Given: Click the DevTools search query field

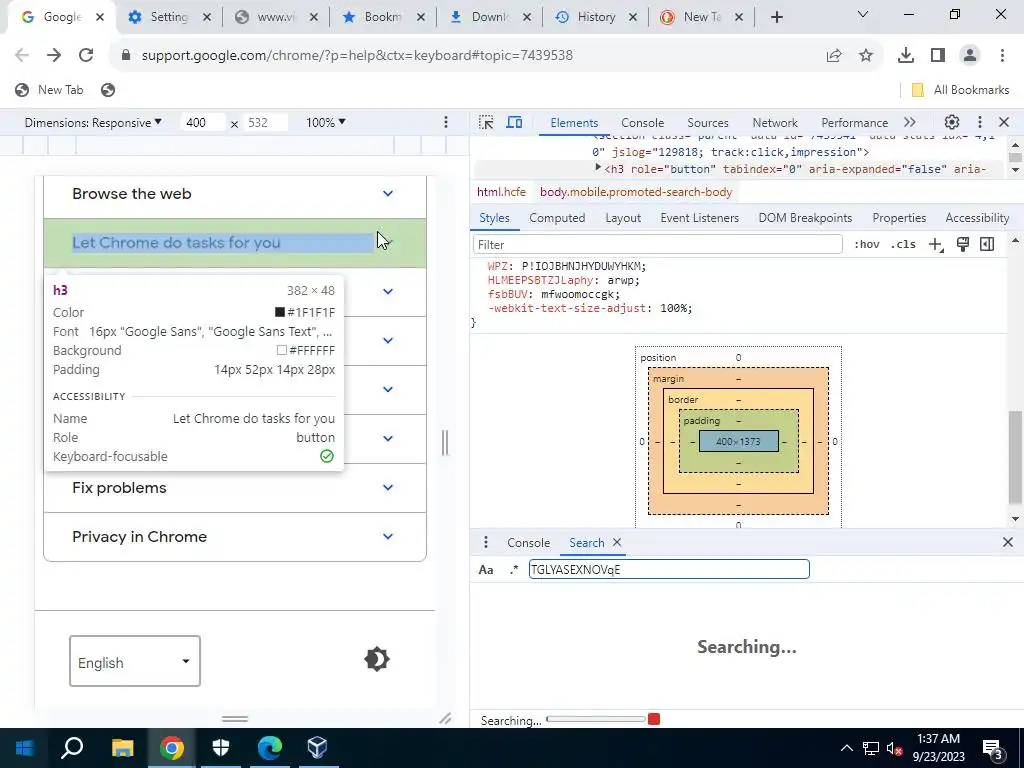Looking at the screenshot, I should click(x=669, y=569).
